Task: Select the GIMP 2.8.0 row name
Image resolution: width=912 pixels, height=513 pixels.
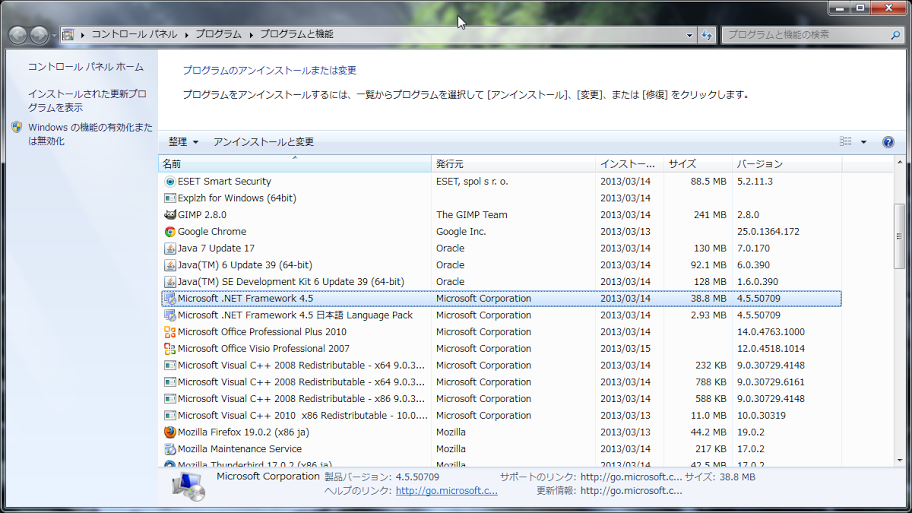Action: point(202,215)
